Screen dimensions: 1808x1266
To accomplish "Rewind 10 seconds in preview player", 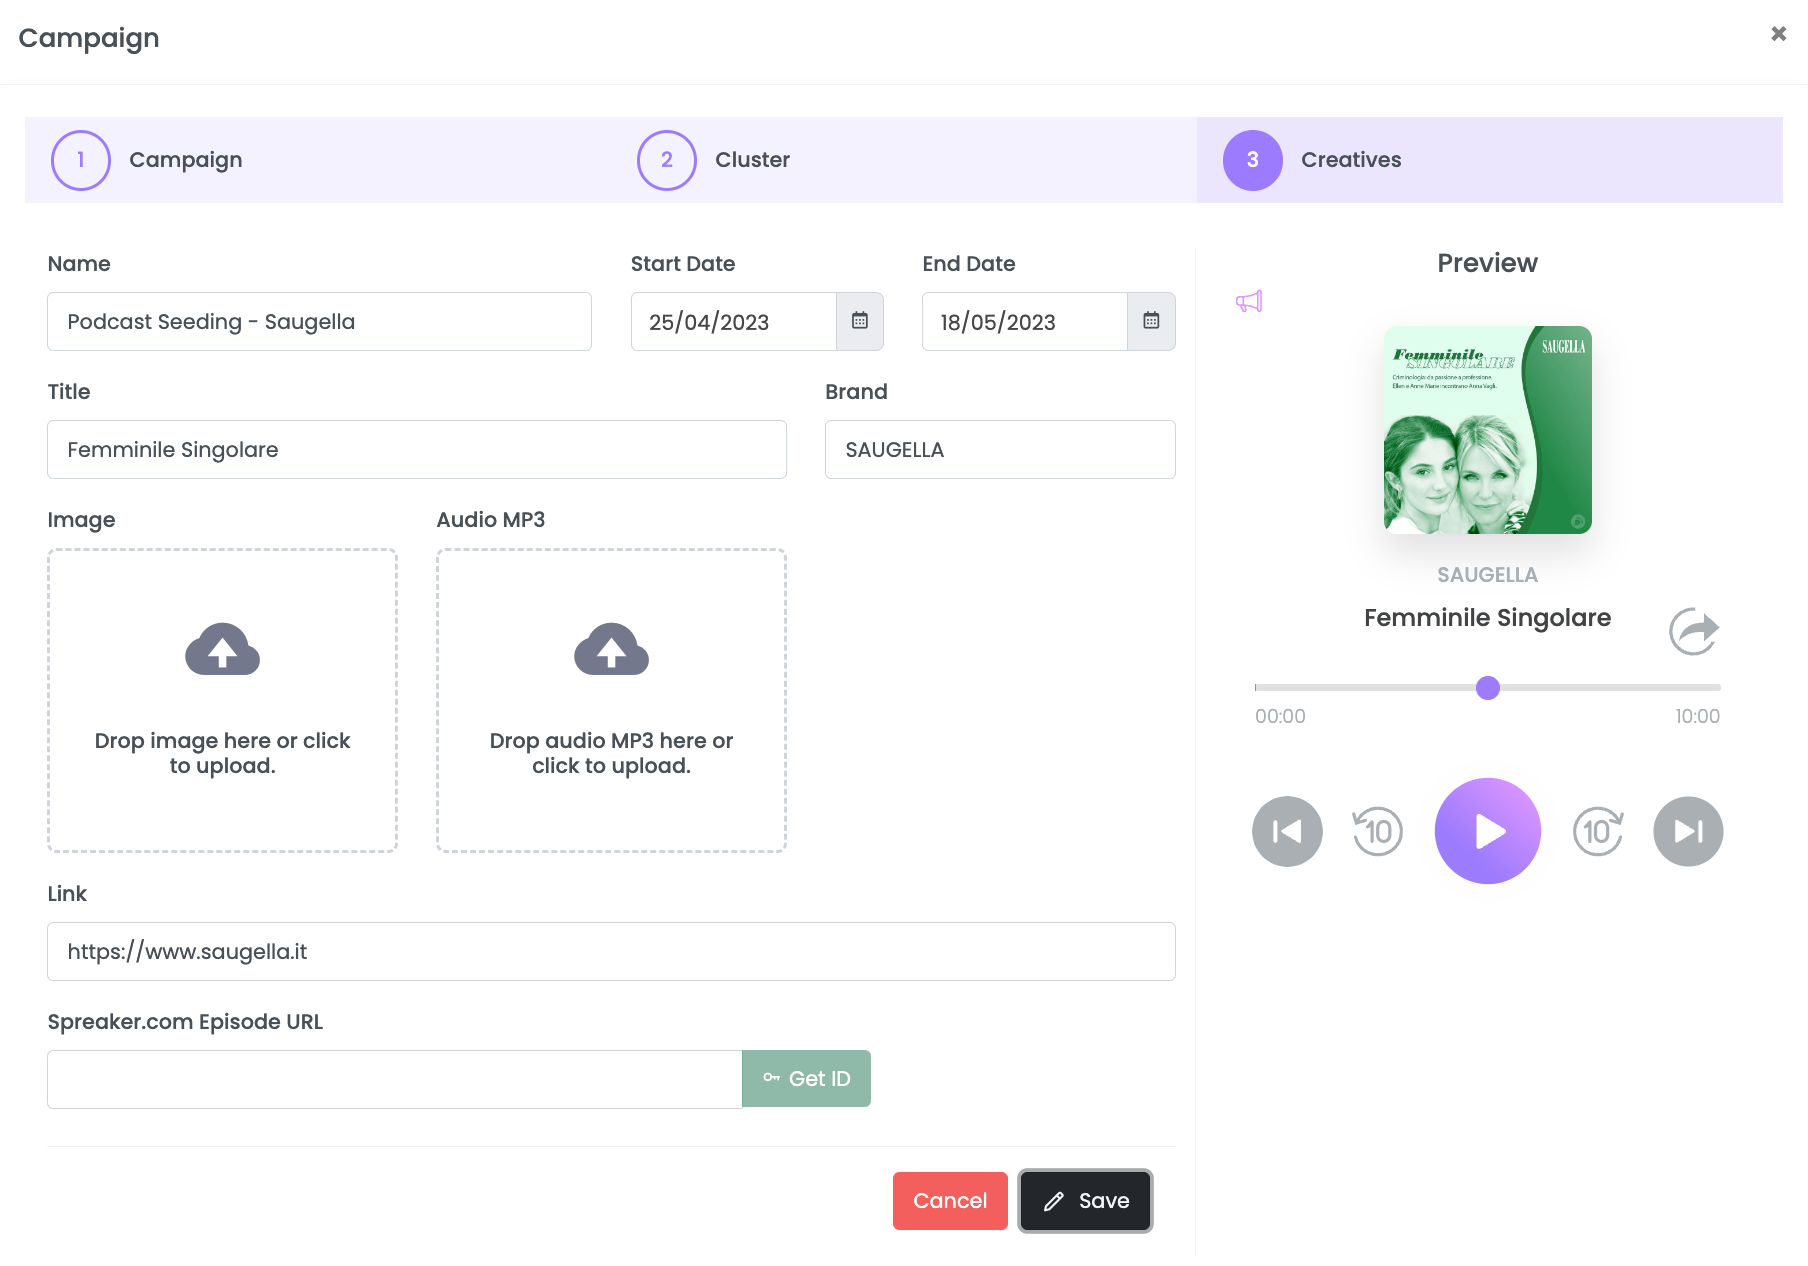I will click(x=1378, y=831).
